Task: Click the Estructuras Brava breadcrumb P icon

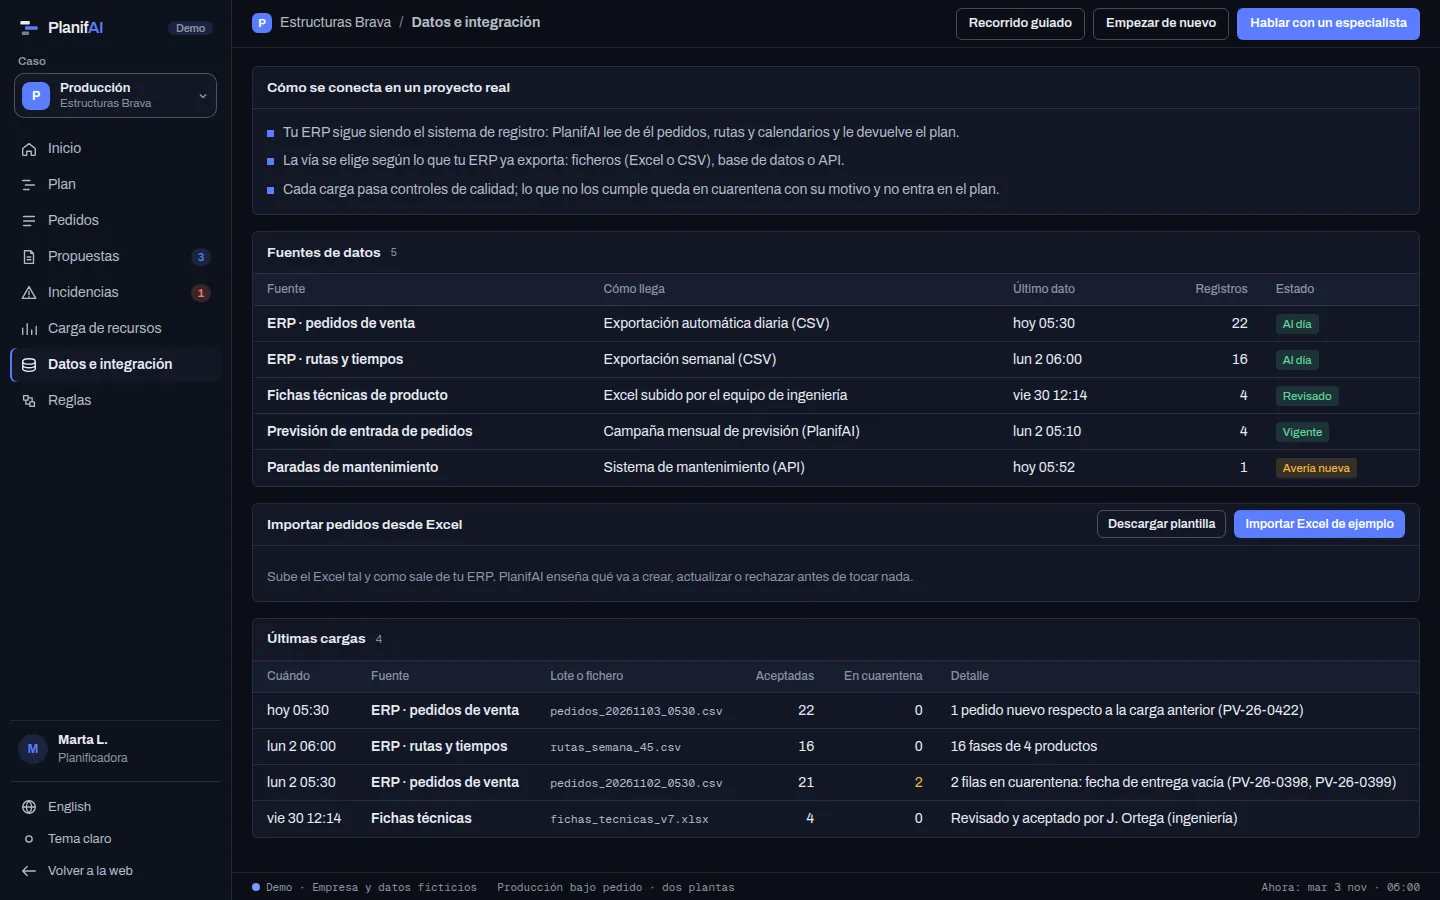Action: pyautogui.click(x=262, y=23)
